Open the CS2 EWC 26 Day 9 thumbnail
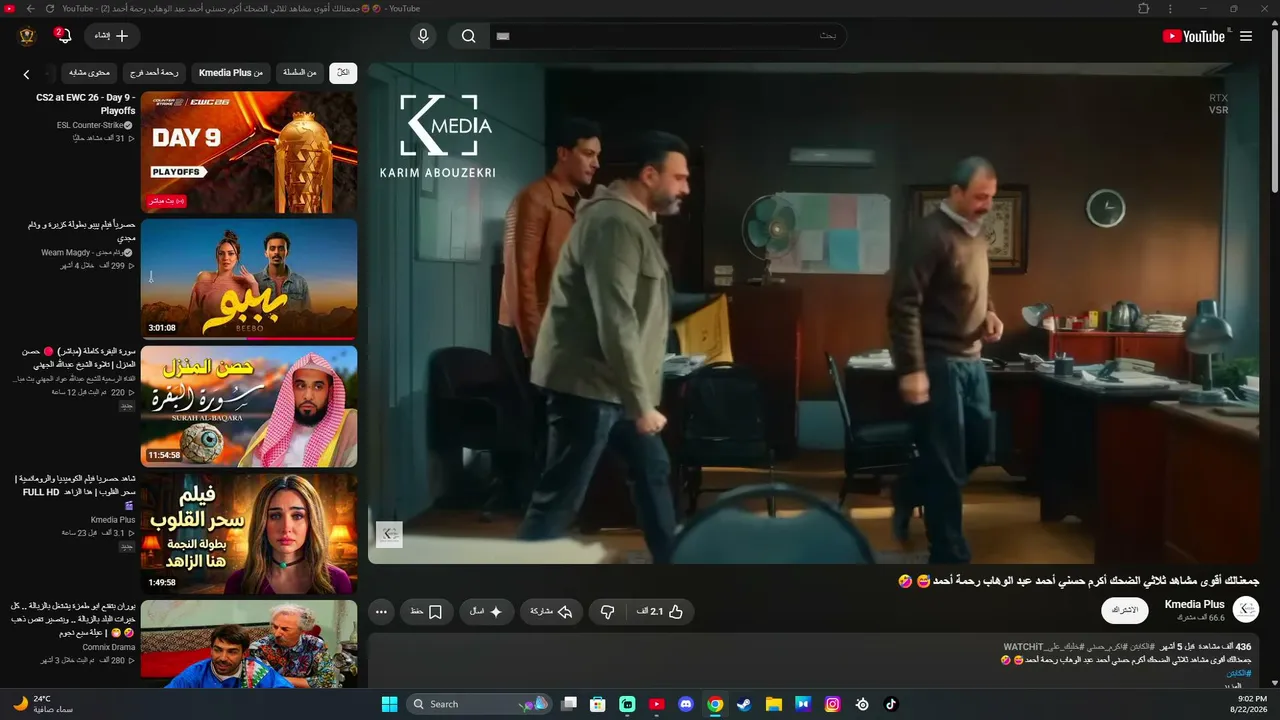 tap(249, 152)
